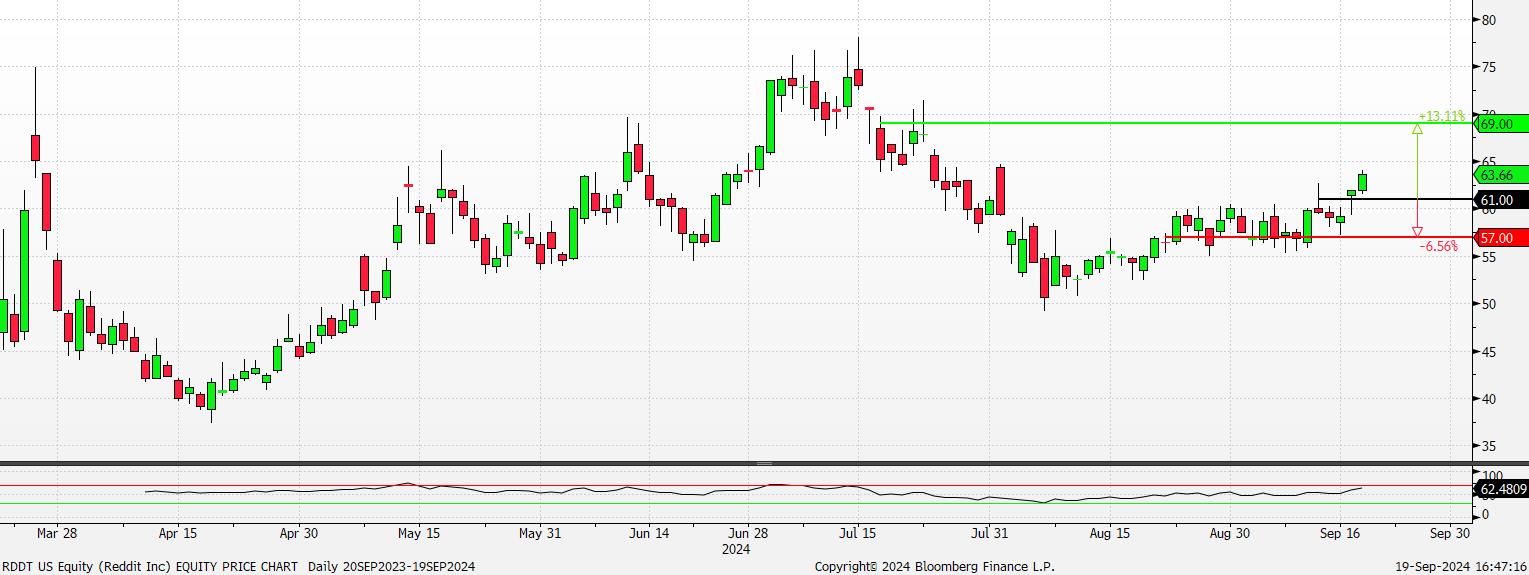
Task: Click the Jul 15 date axis label
Action: coord(857,533)
